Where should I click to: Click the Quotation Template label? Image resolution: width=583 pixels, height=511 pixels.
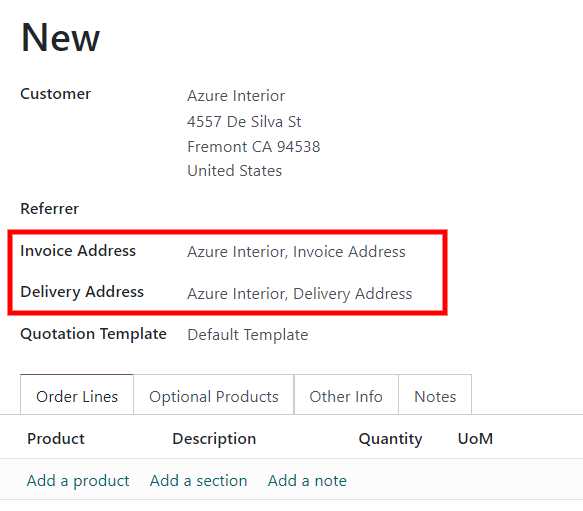tap(93, 334)
